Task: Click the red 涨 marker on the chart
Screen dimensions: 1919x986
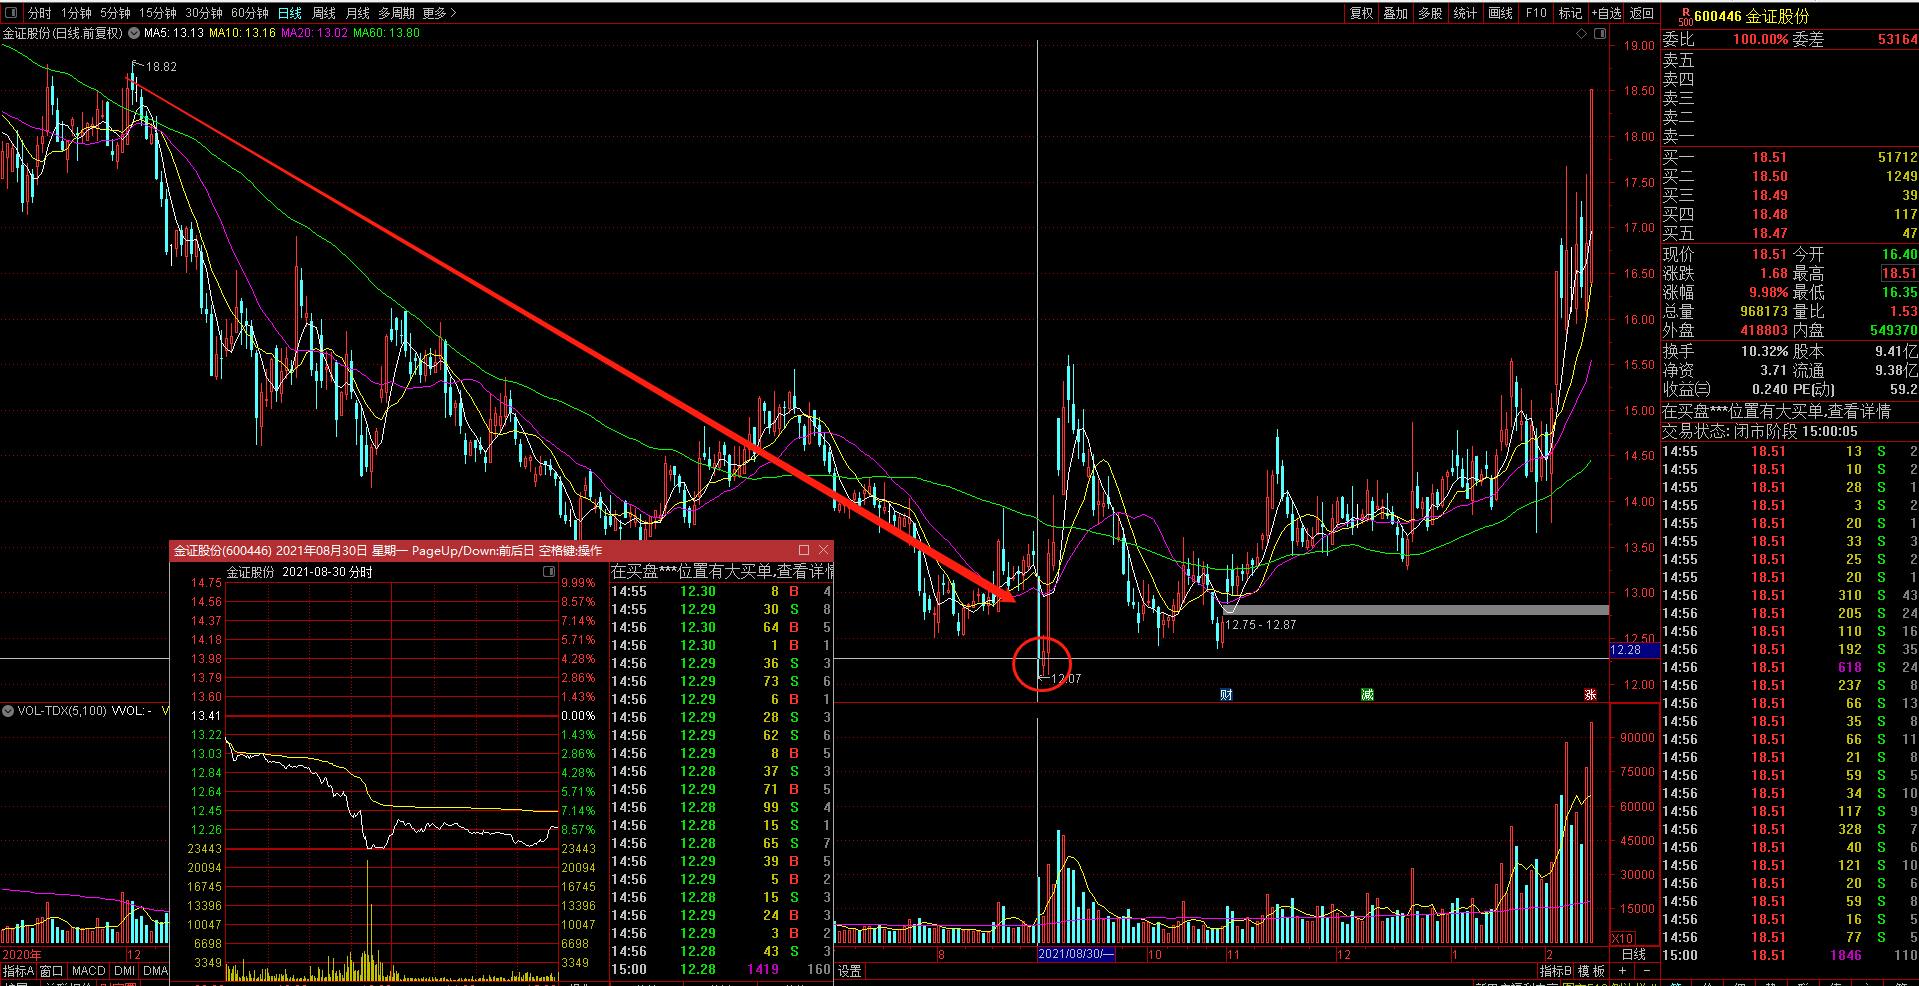Action: (1590, 695)
